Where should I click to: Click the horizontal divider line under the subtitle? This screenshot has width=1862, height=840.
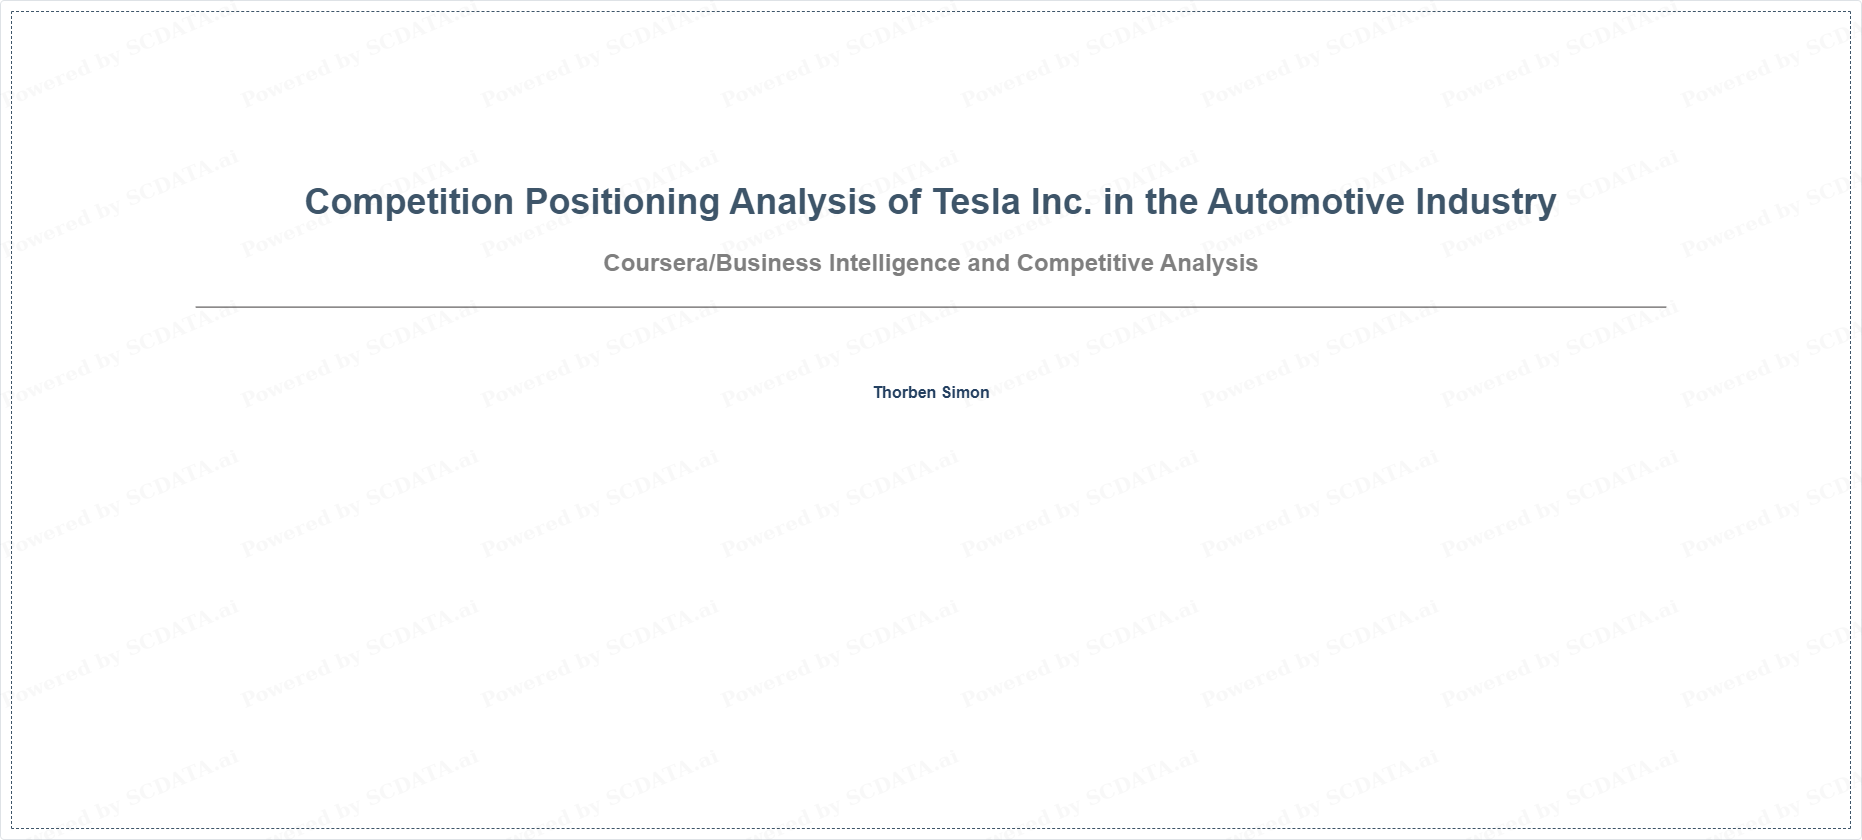point(930,307)
